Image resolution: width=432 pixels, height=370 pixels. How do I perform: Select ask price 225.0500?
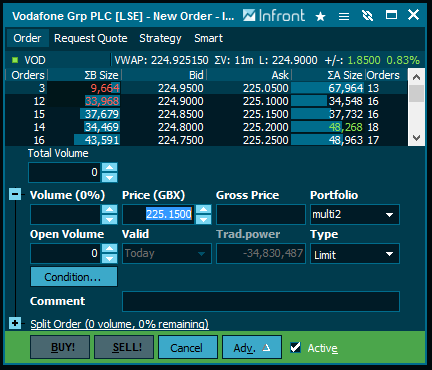266,88
